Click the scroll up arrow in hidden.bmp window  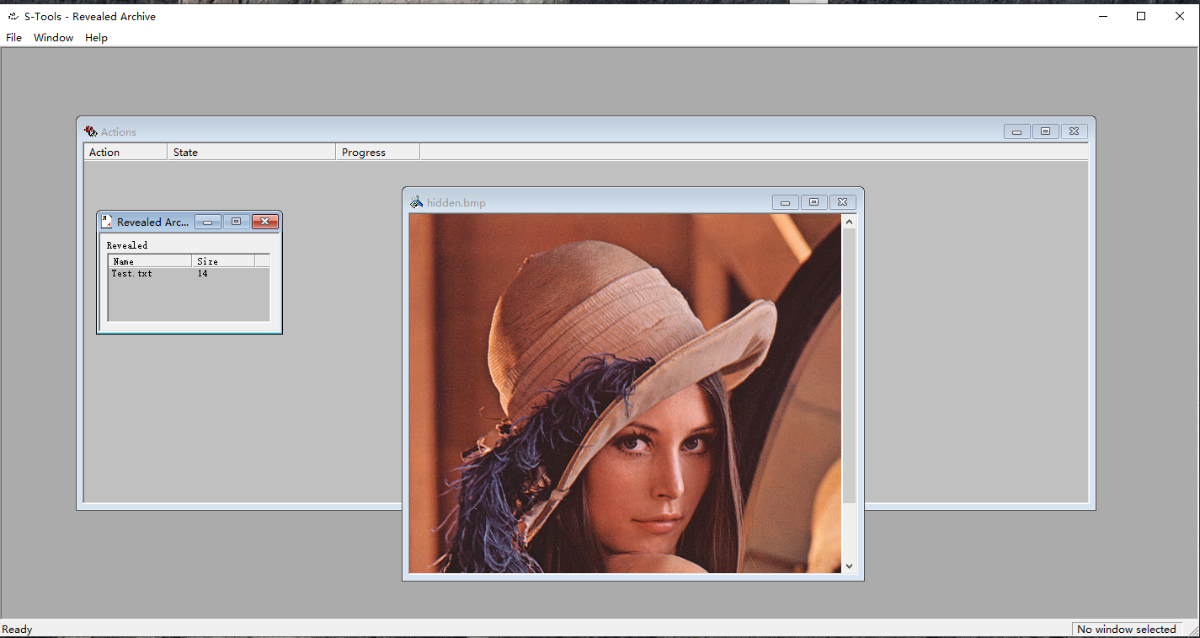tap(849, 222)
